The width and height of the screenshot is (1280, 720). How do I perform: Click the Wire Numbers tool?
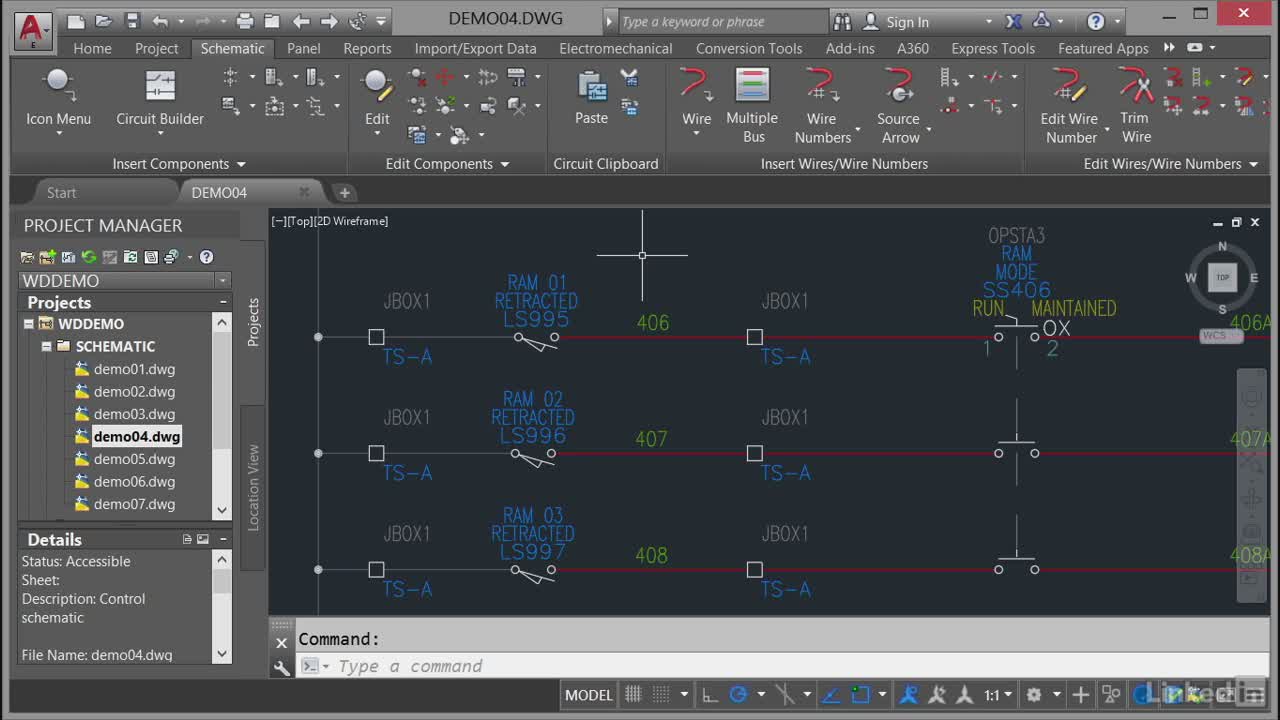822,105
